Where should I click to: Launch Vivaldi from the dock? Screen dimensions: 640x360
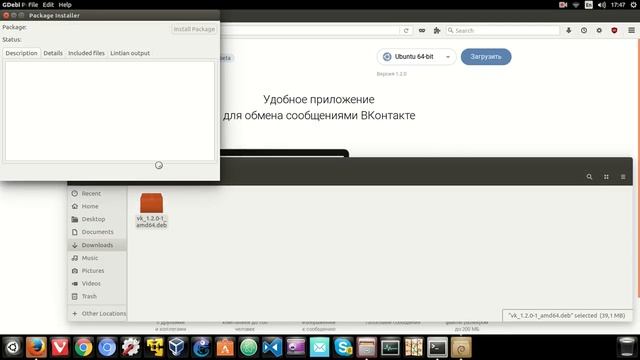pyautogui.click(x=60, y=347)
